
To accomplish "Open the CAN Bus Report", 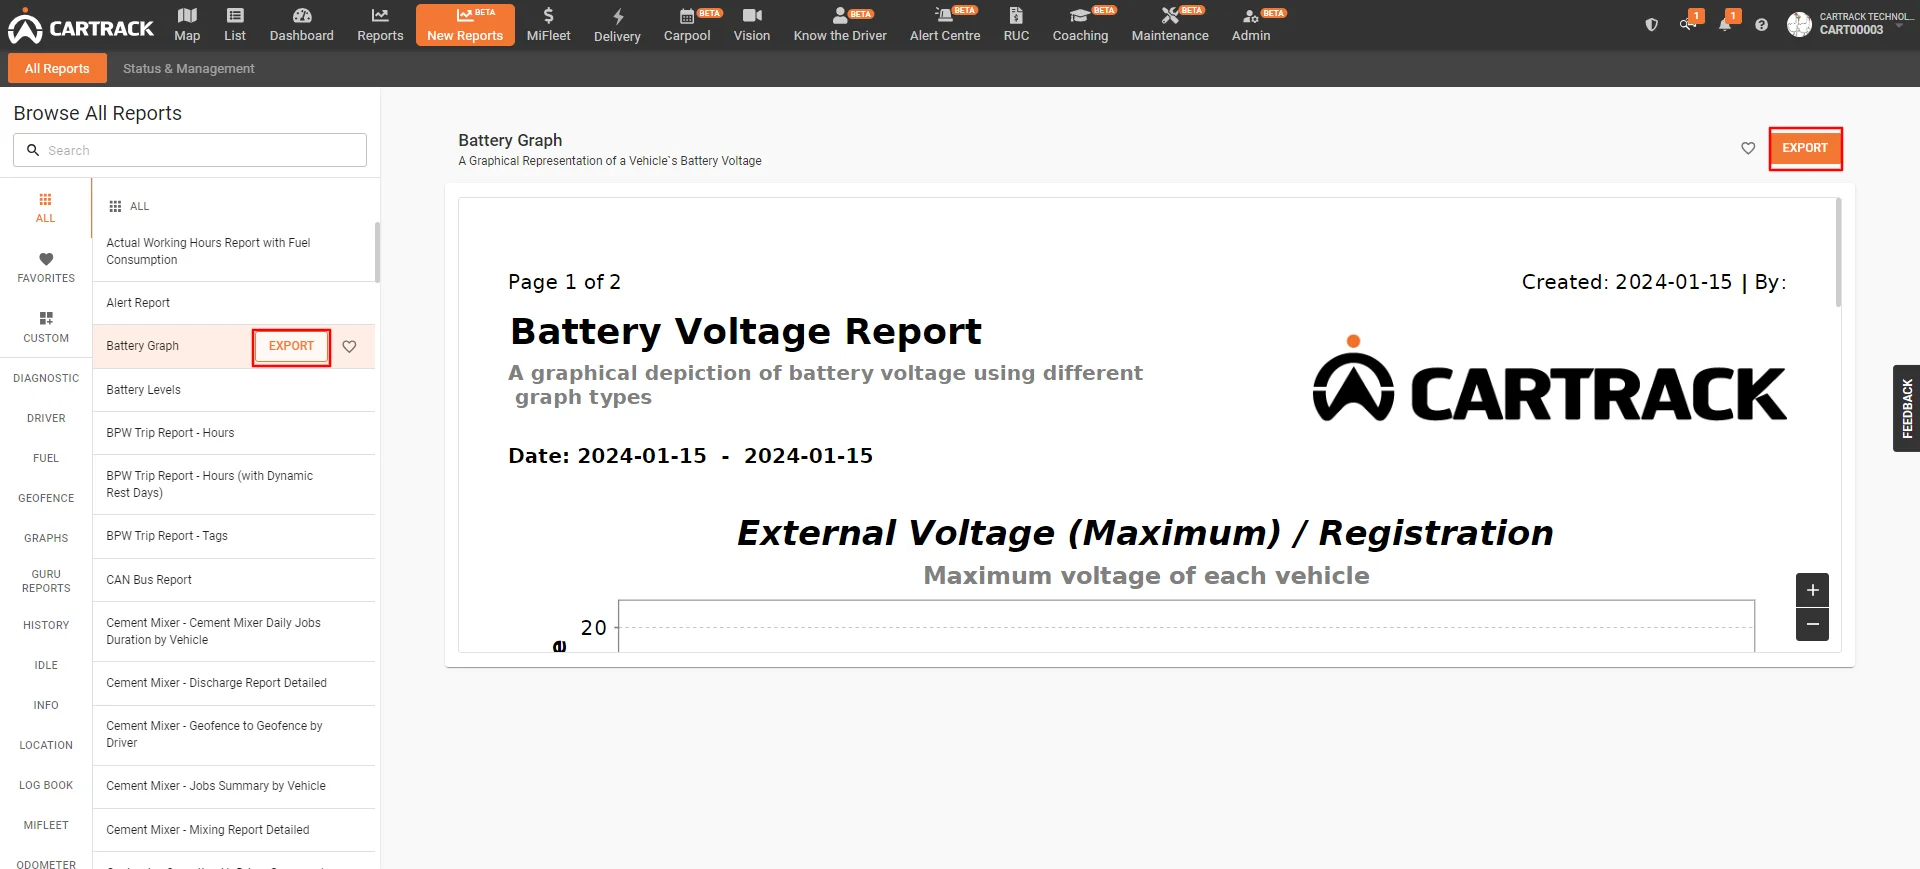I will pyautogui.click(x=234, y=580).
